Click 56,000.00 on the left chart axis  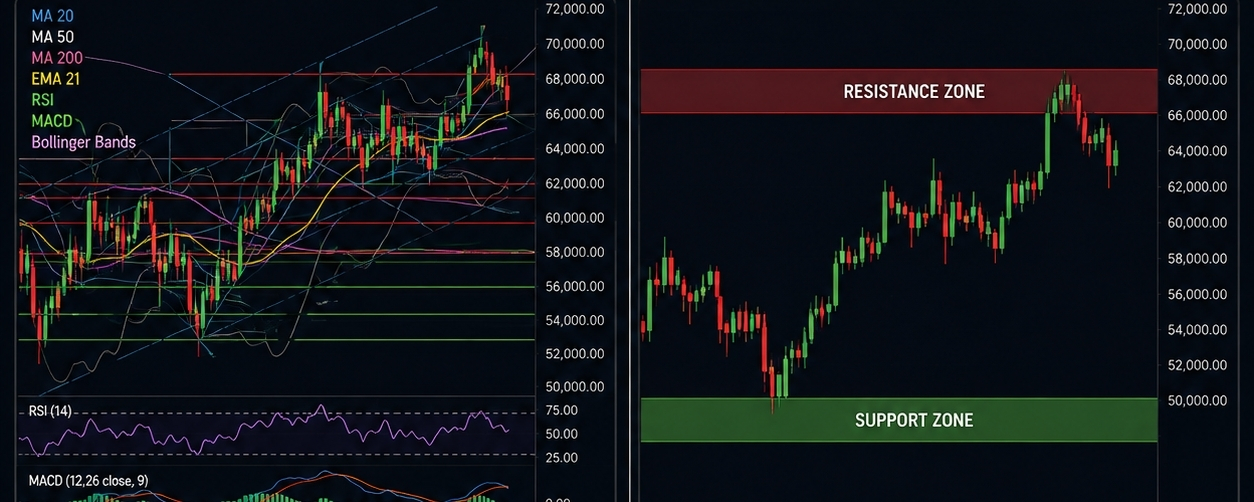coord(574,287)
